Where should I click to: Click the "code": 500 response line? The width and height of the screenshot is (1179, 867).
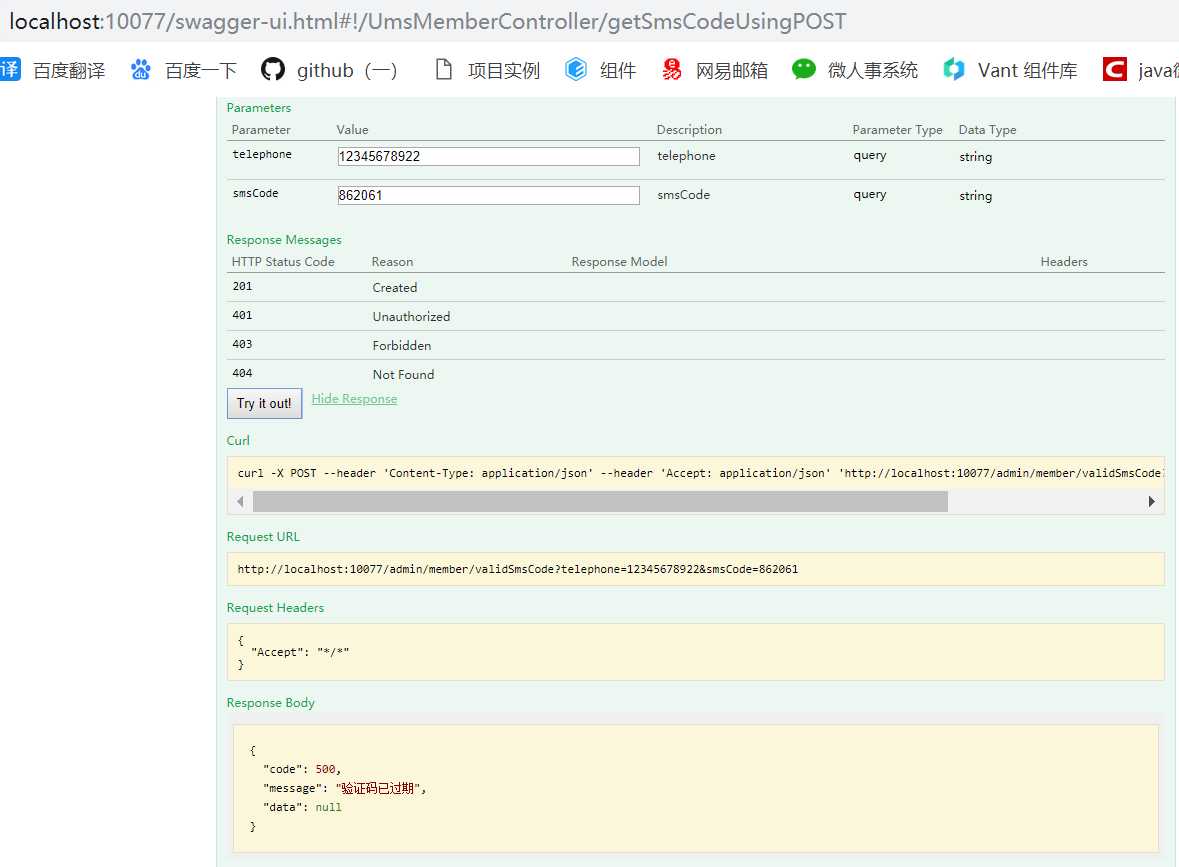coord(302,769)
